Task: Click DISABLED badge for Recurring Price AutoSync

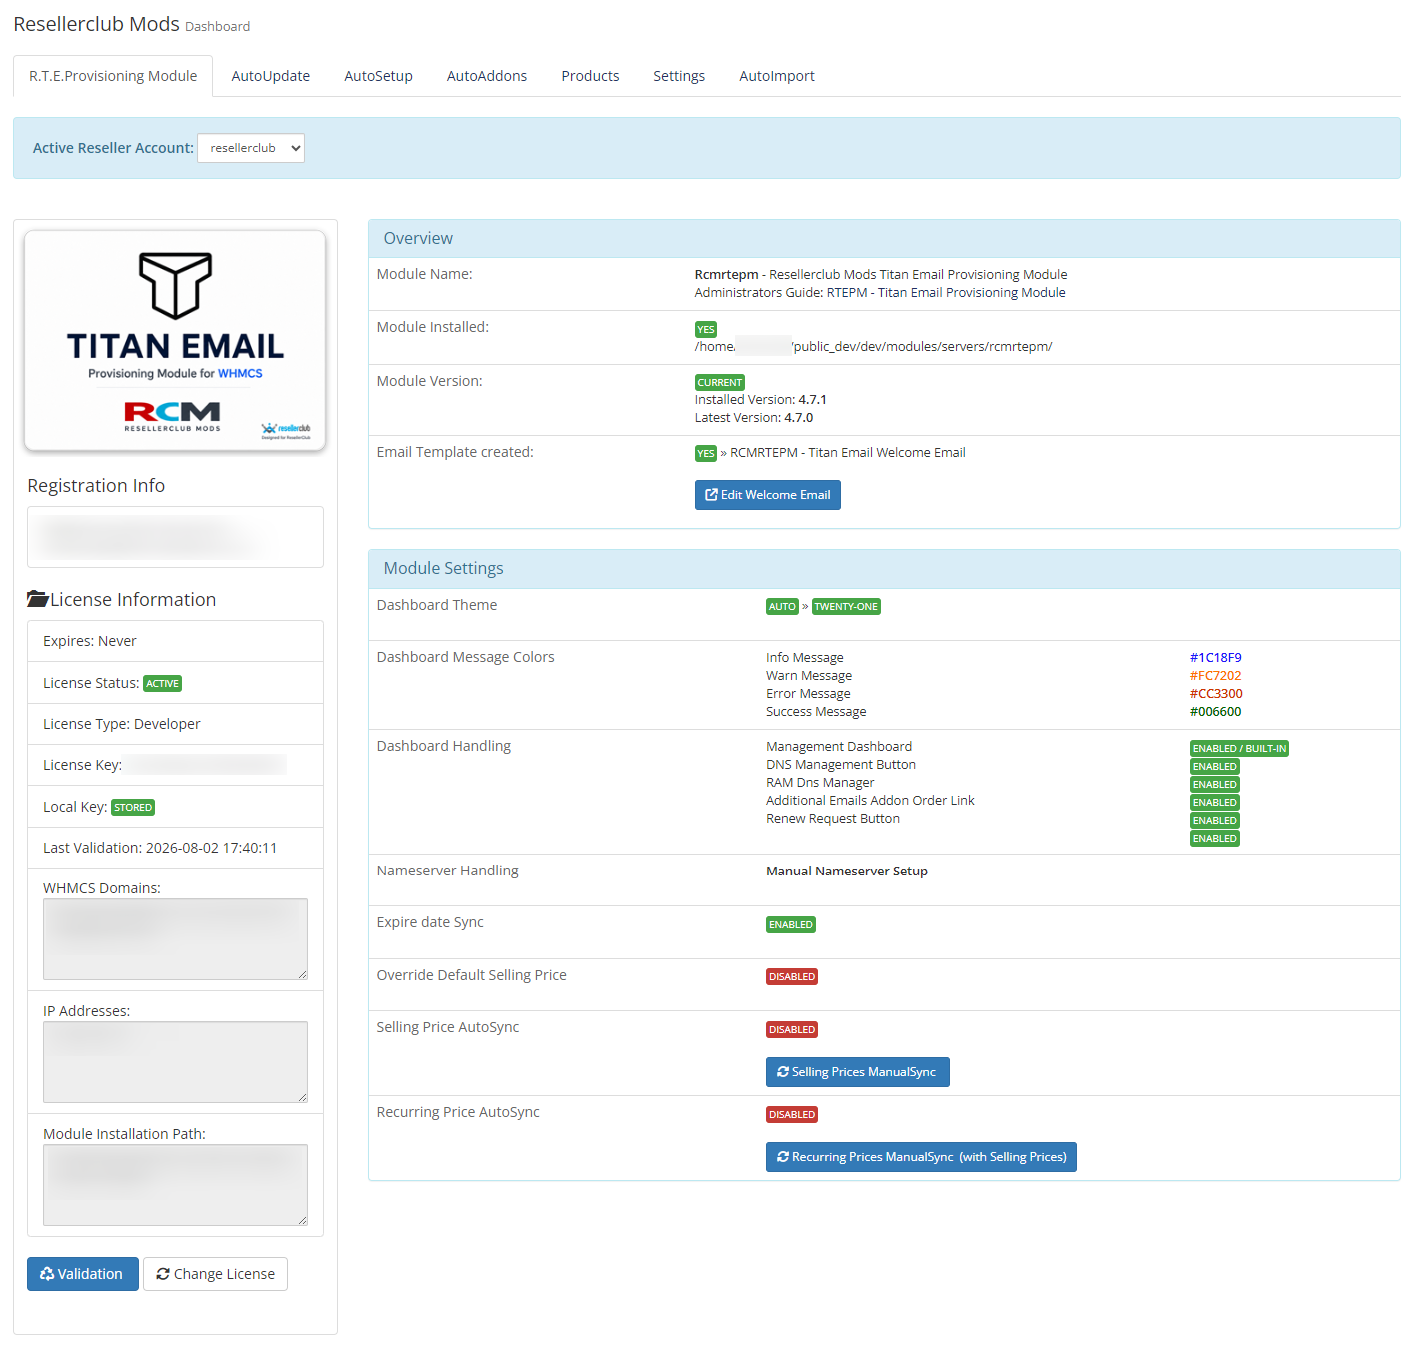Action: (792, 1115)
